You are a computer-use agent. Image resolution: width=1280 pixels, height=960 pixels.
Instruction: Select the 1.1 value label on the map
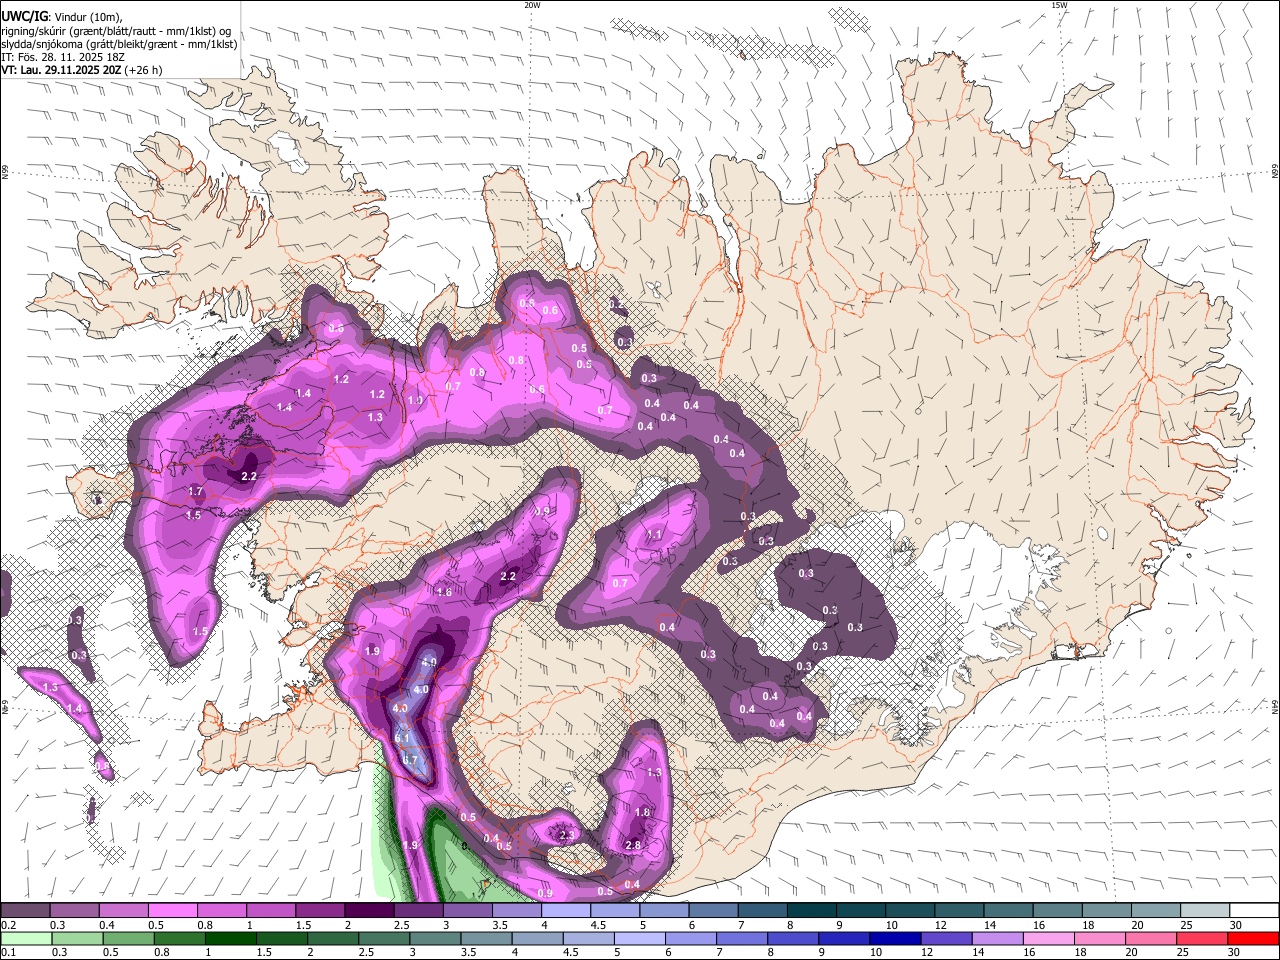click(x=654, y=536)
